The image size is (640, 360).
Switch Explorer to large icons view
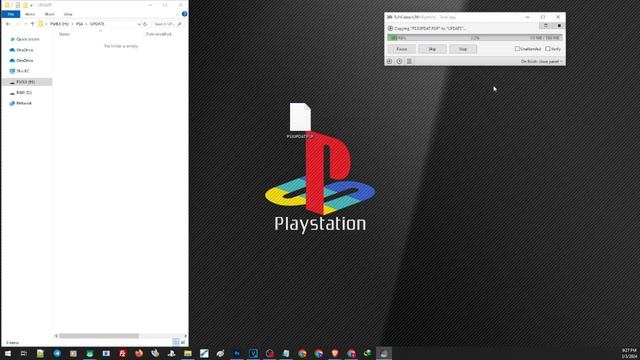pyautogui.click(x=183, y=342)
